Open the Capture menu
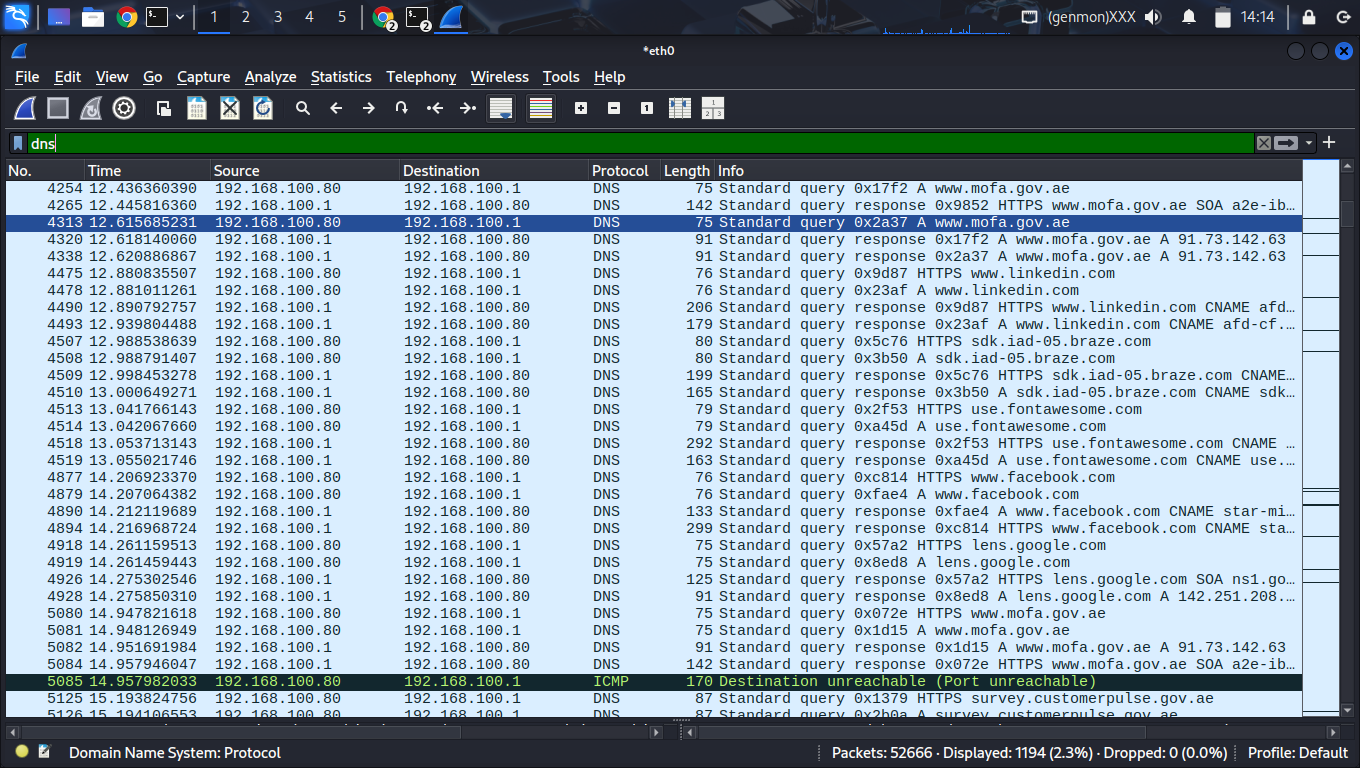 [x=203, y=77]
